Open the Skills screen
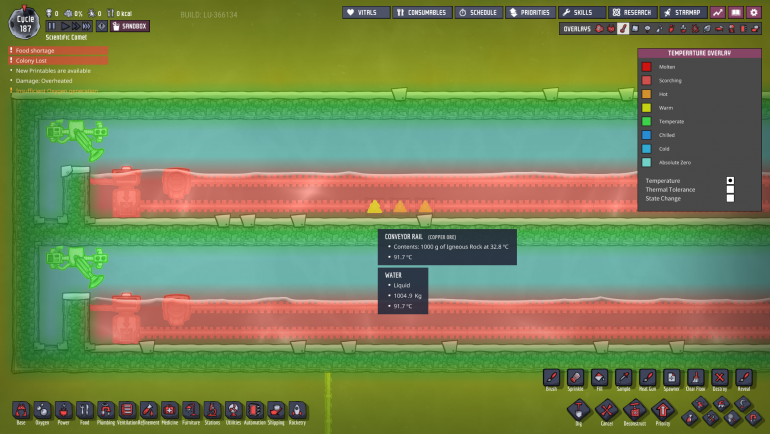Screen dimensions: 770x434 click(582, 12)
